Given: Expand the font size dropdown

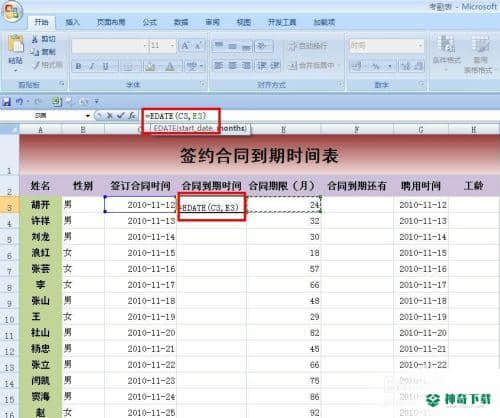Looking at the screenshot, I should (172, 45).
